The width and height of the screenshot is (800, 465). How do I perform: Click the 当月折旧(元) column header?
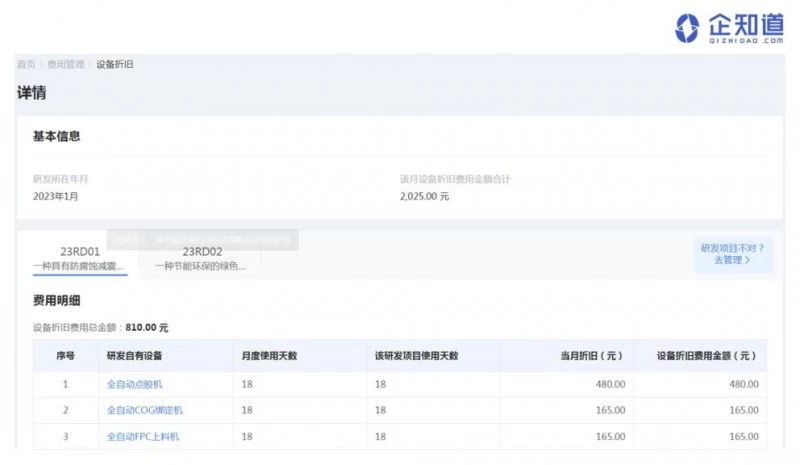(594, 356)
